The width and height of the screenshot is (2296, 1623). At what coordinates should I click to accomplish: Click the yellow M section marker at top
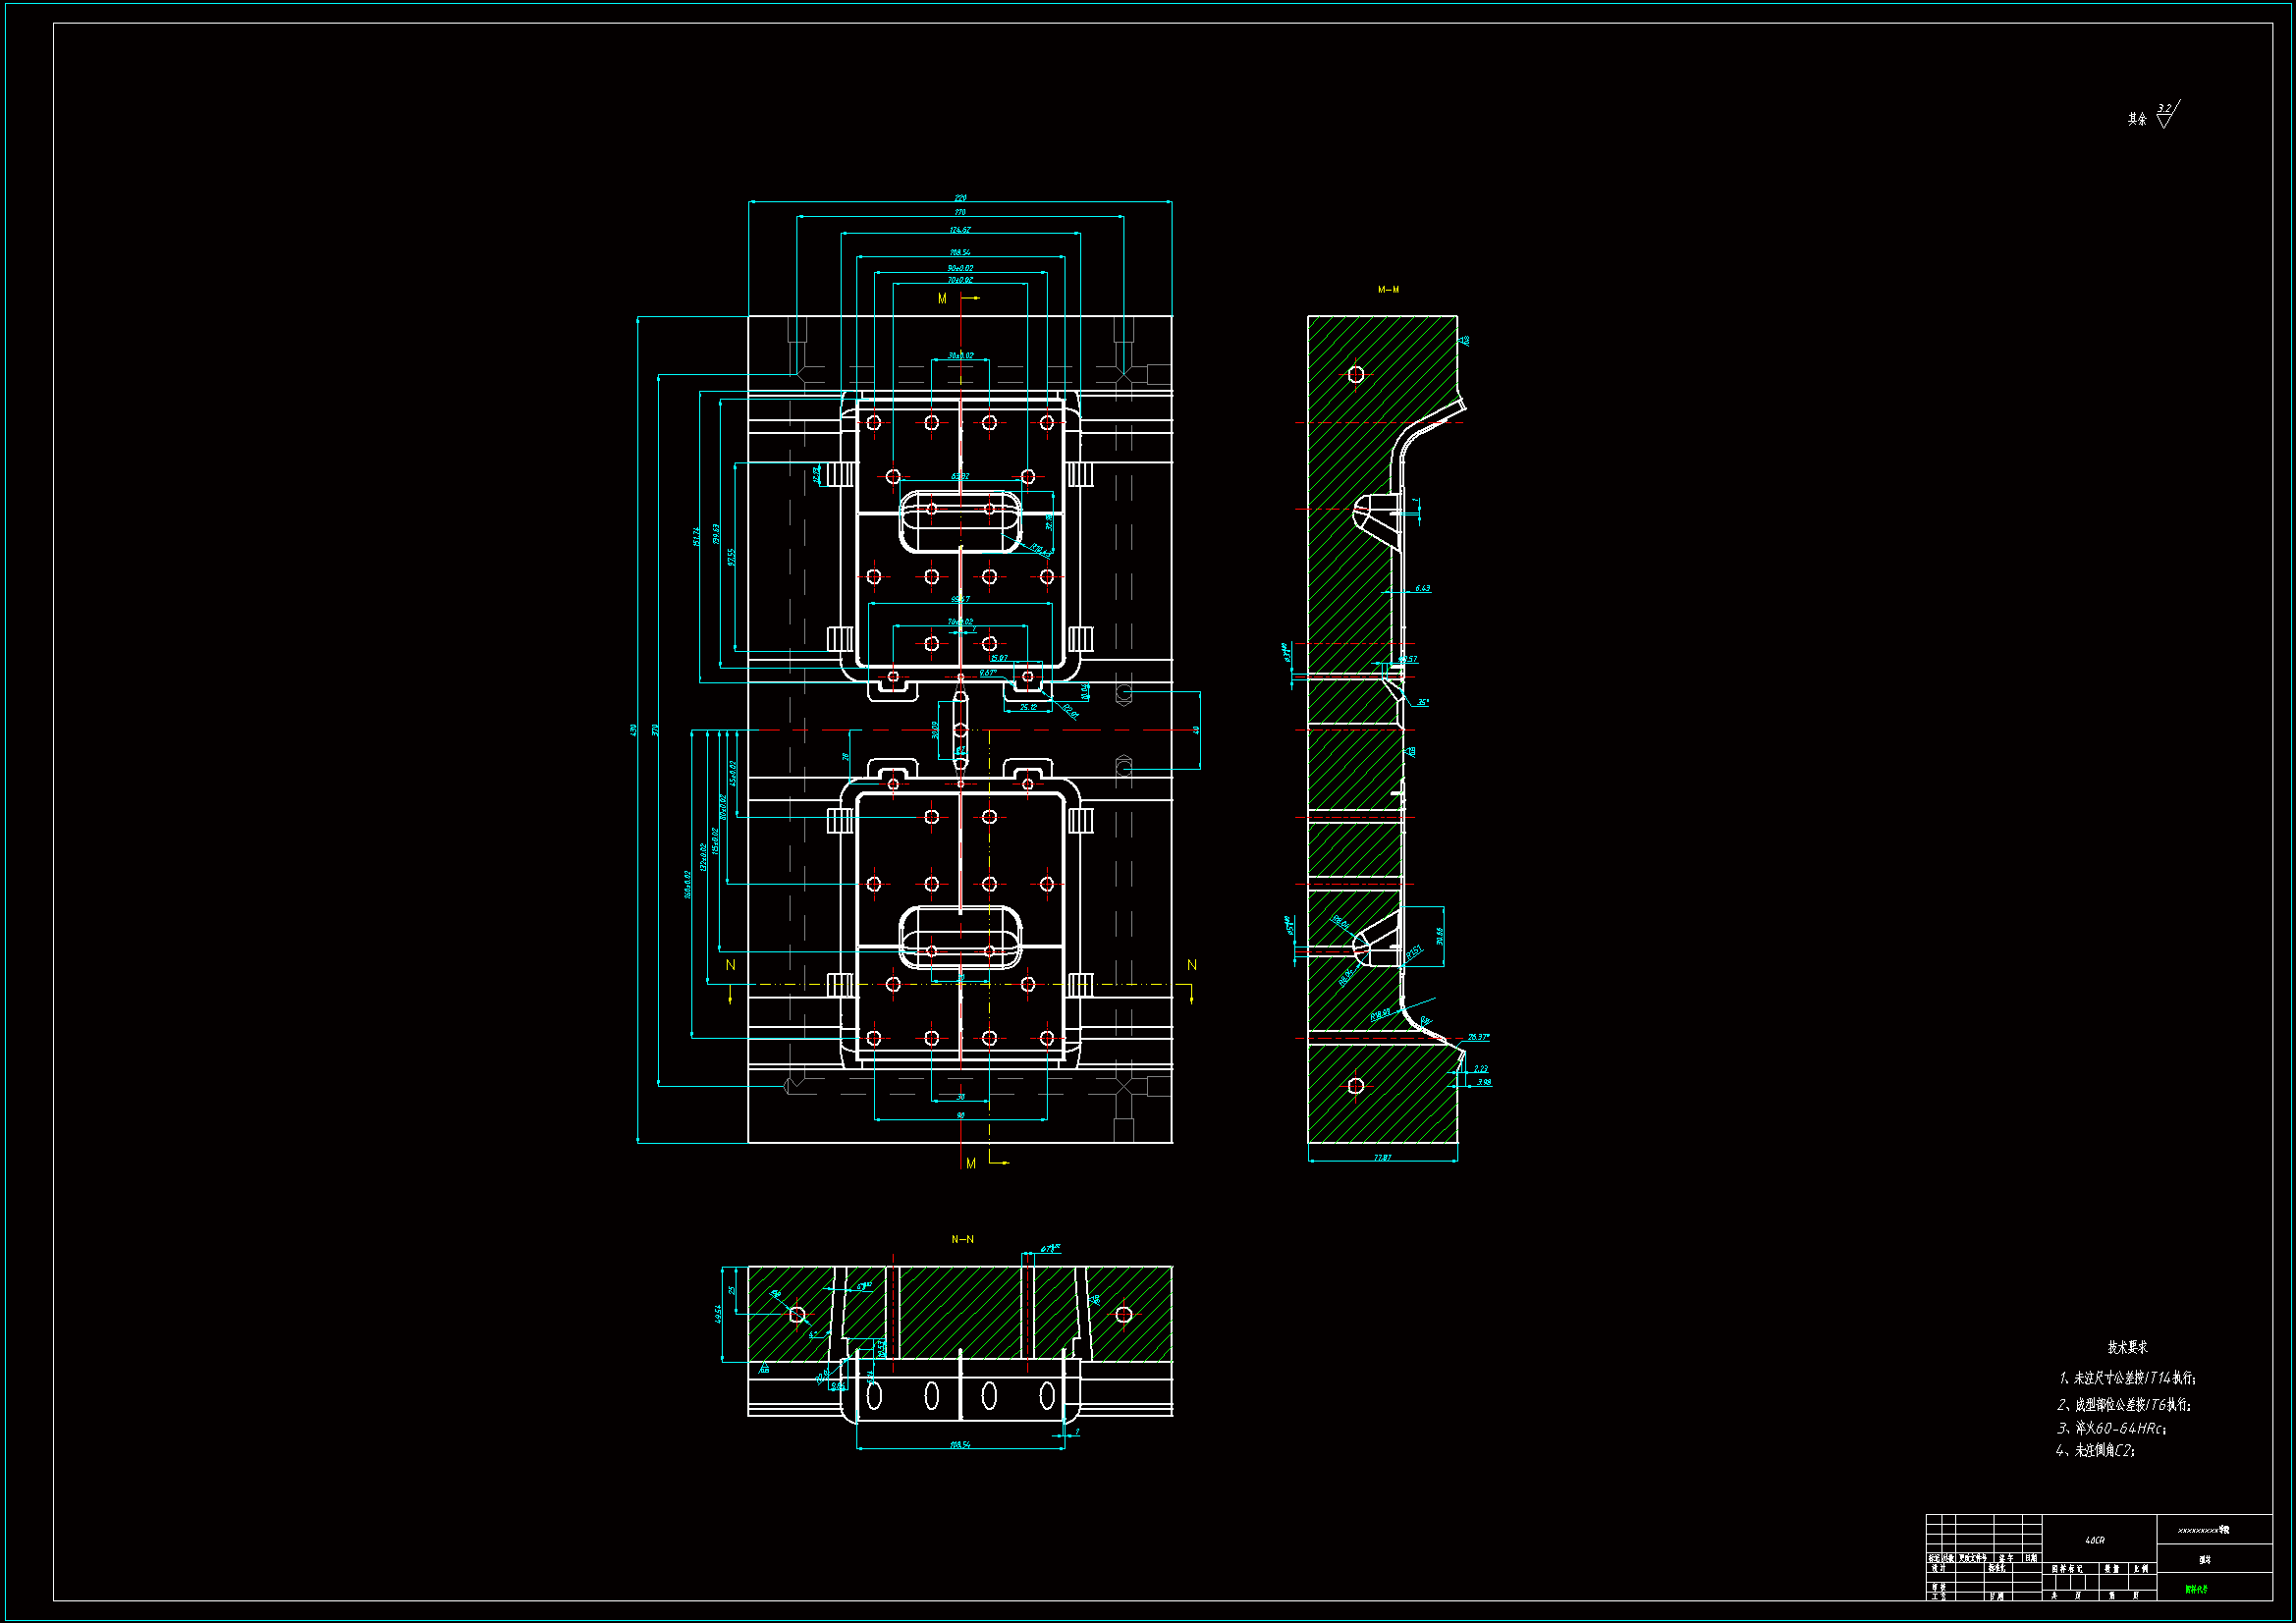point(942,299)
